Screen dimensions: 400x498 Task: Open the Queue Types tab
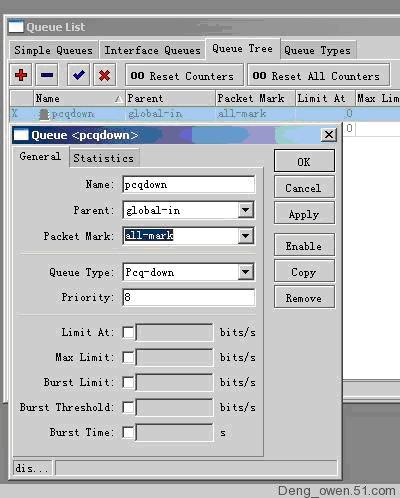pos(318,50)
